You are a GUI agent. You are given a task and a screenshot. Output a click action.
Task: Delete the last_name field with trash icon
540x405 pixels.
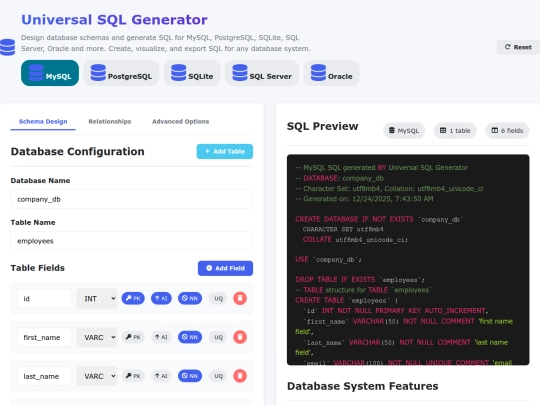tap(240, 376)
